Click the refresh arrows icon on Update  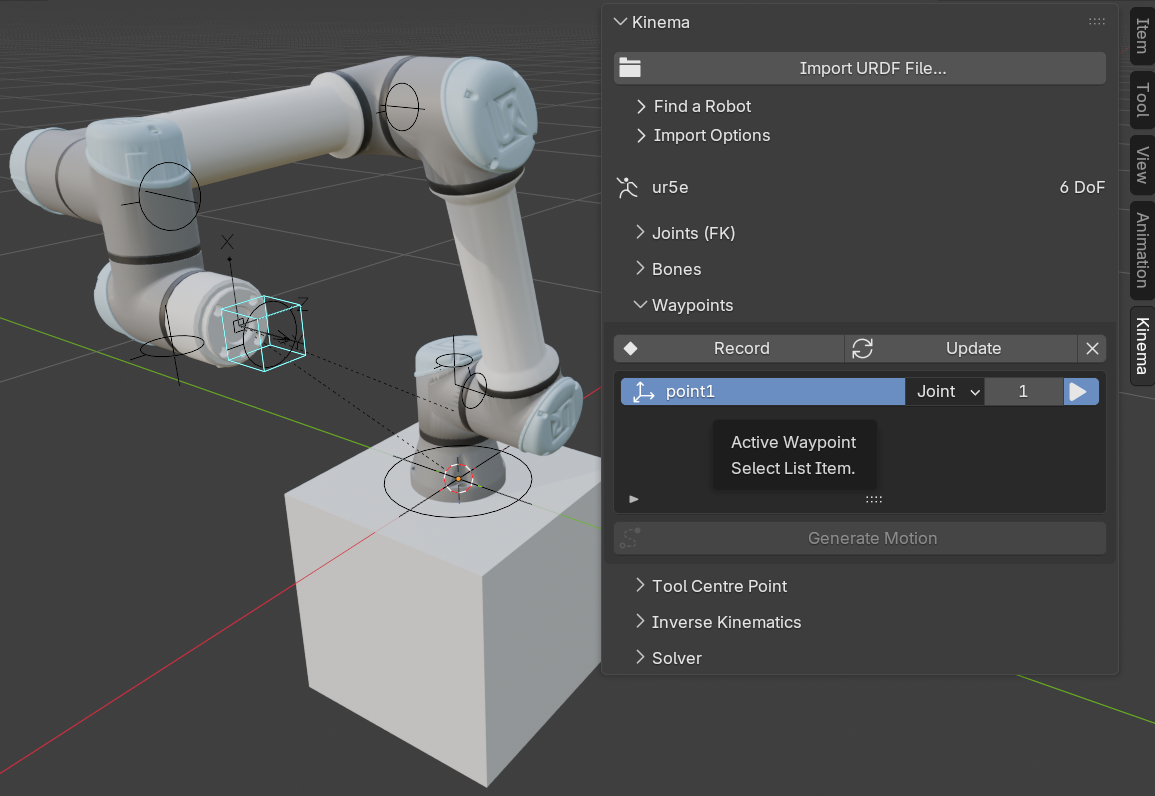(863, 348)
